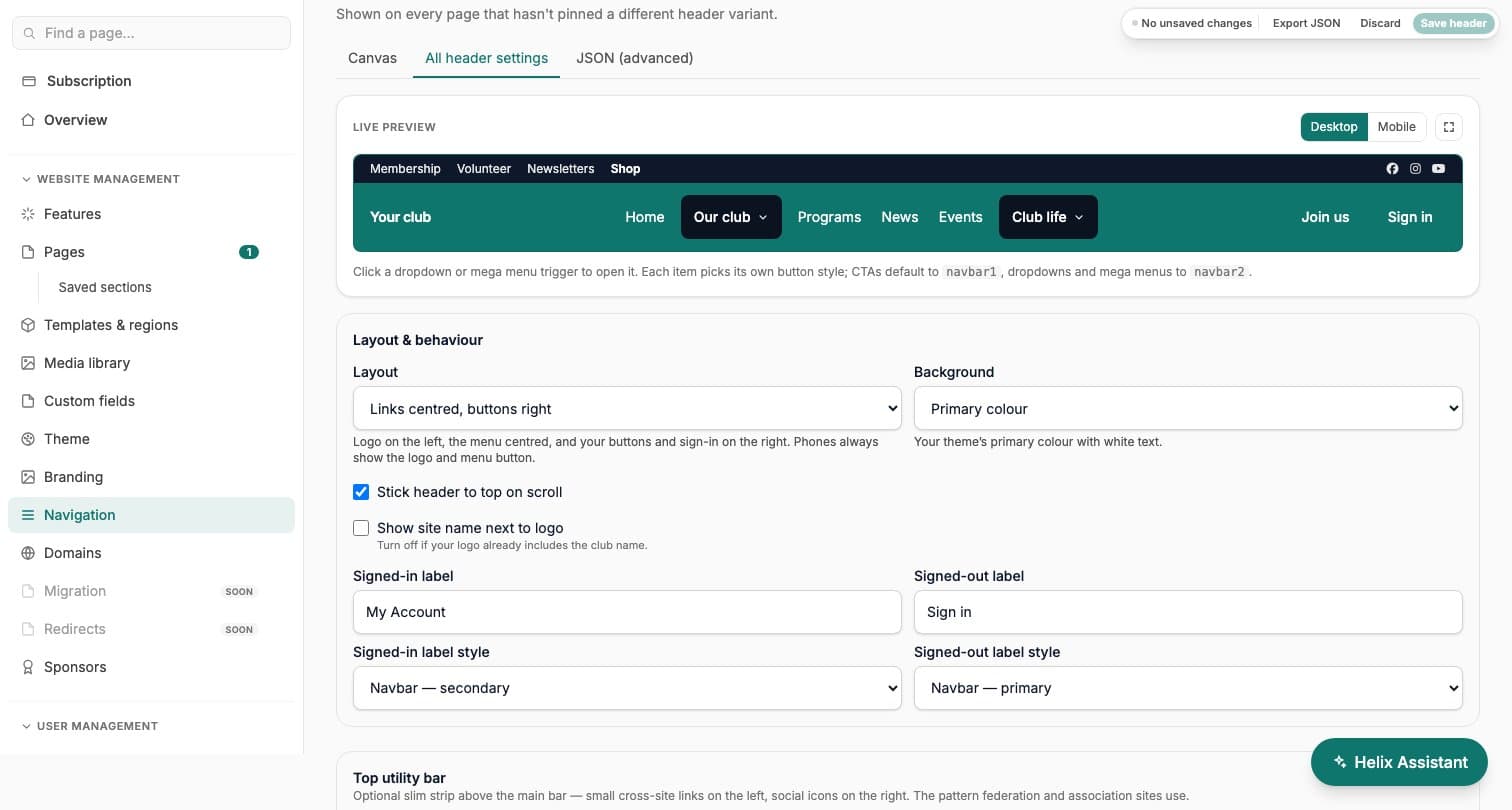
Task: Click the 'Top utility bar' heading
Action: point(399,778)
